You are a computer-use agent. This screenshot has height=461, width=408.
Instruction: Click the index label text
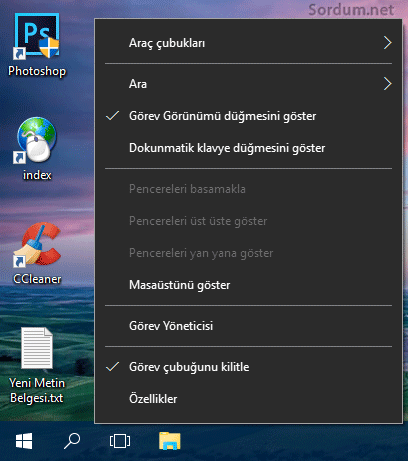(37, 175)
